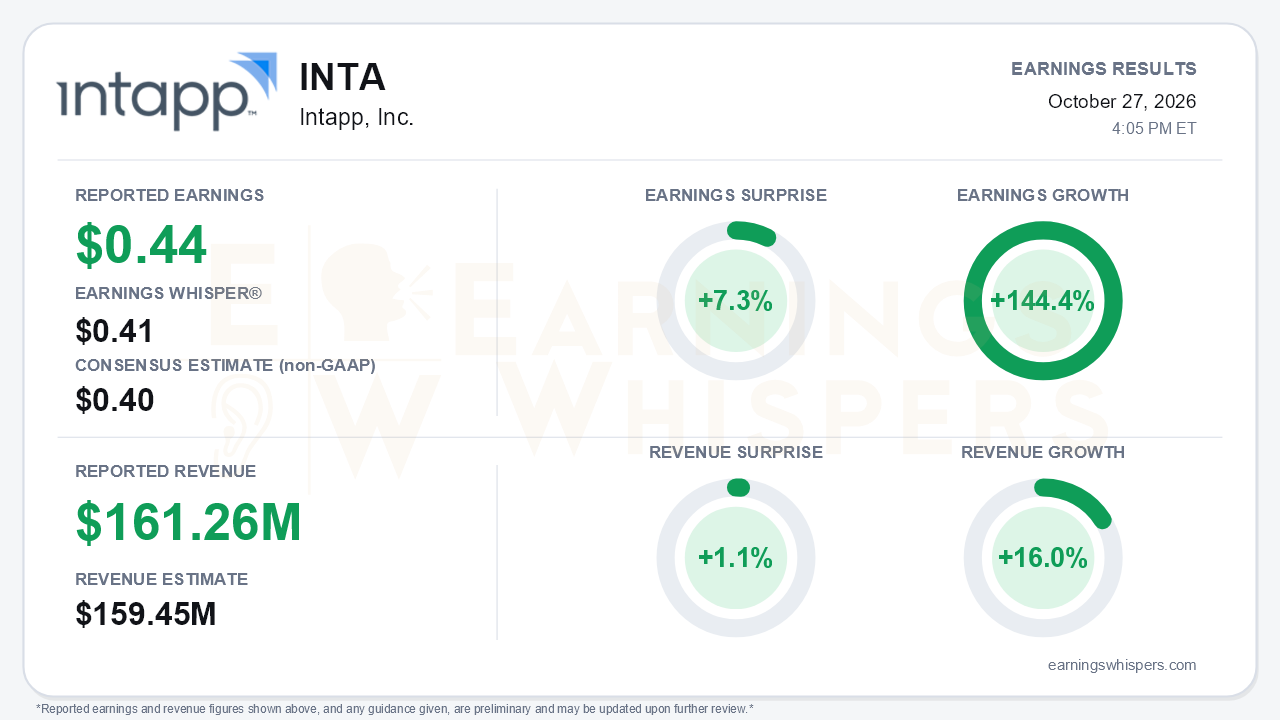The image size is (1280, 720).
Task: Click the EARNINGS RESULTS heading
Action: 1104,69
